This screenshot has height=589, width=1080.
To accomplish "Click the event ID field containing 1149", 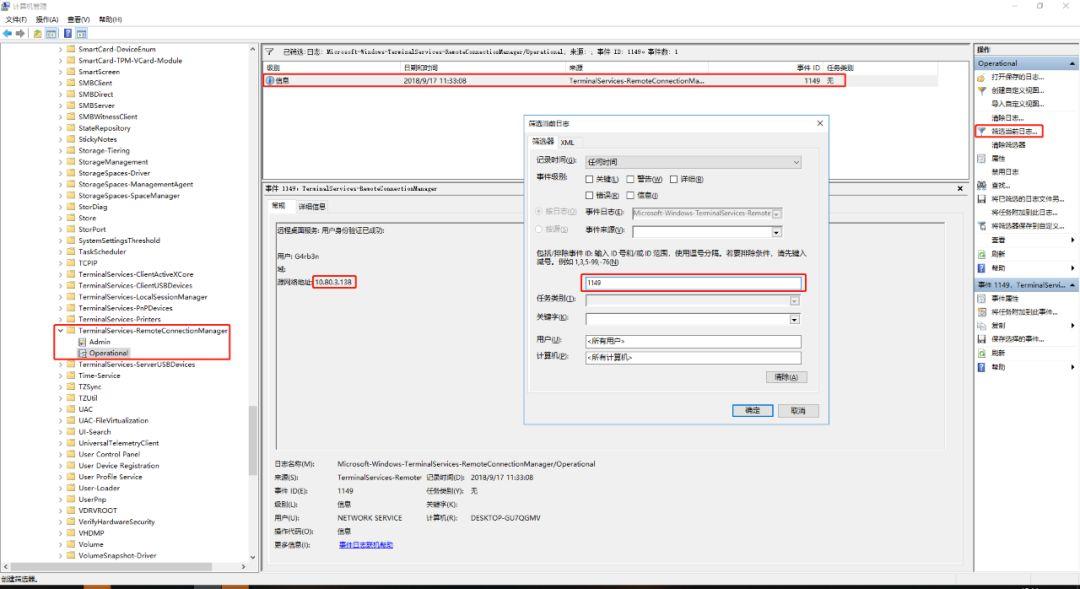I will (x=693, y=282).
